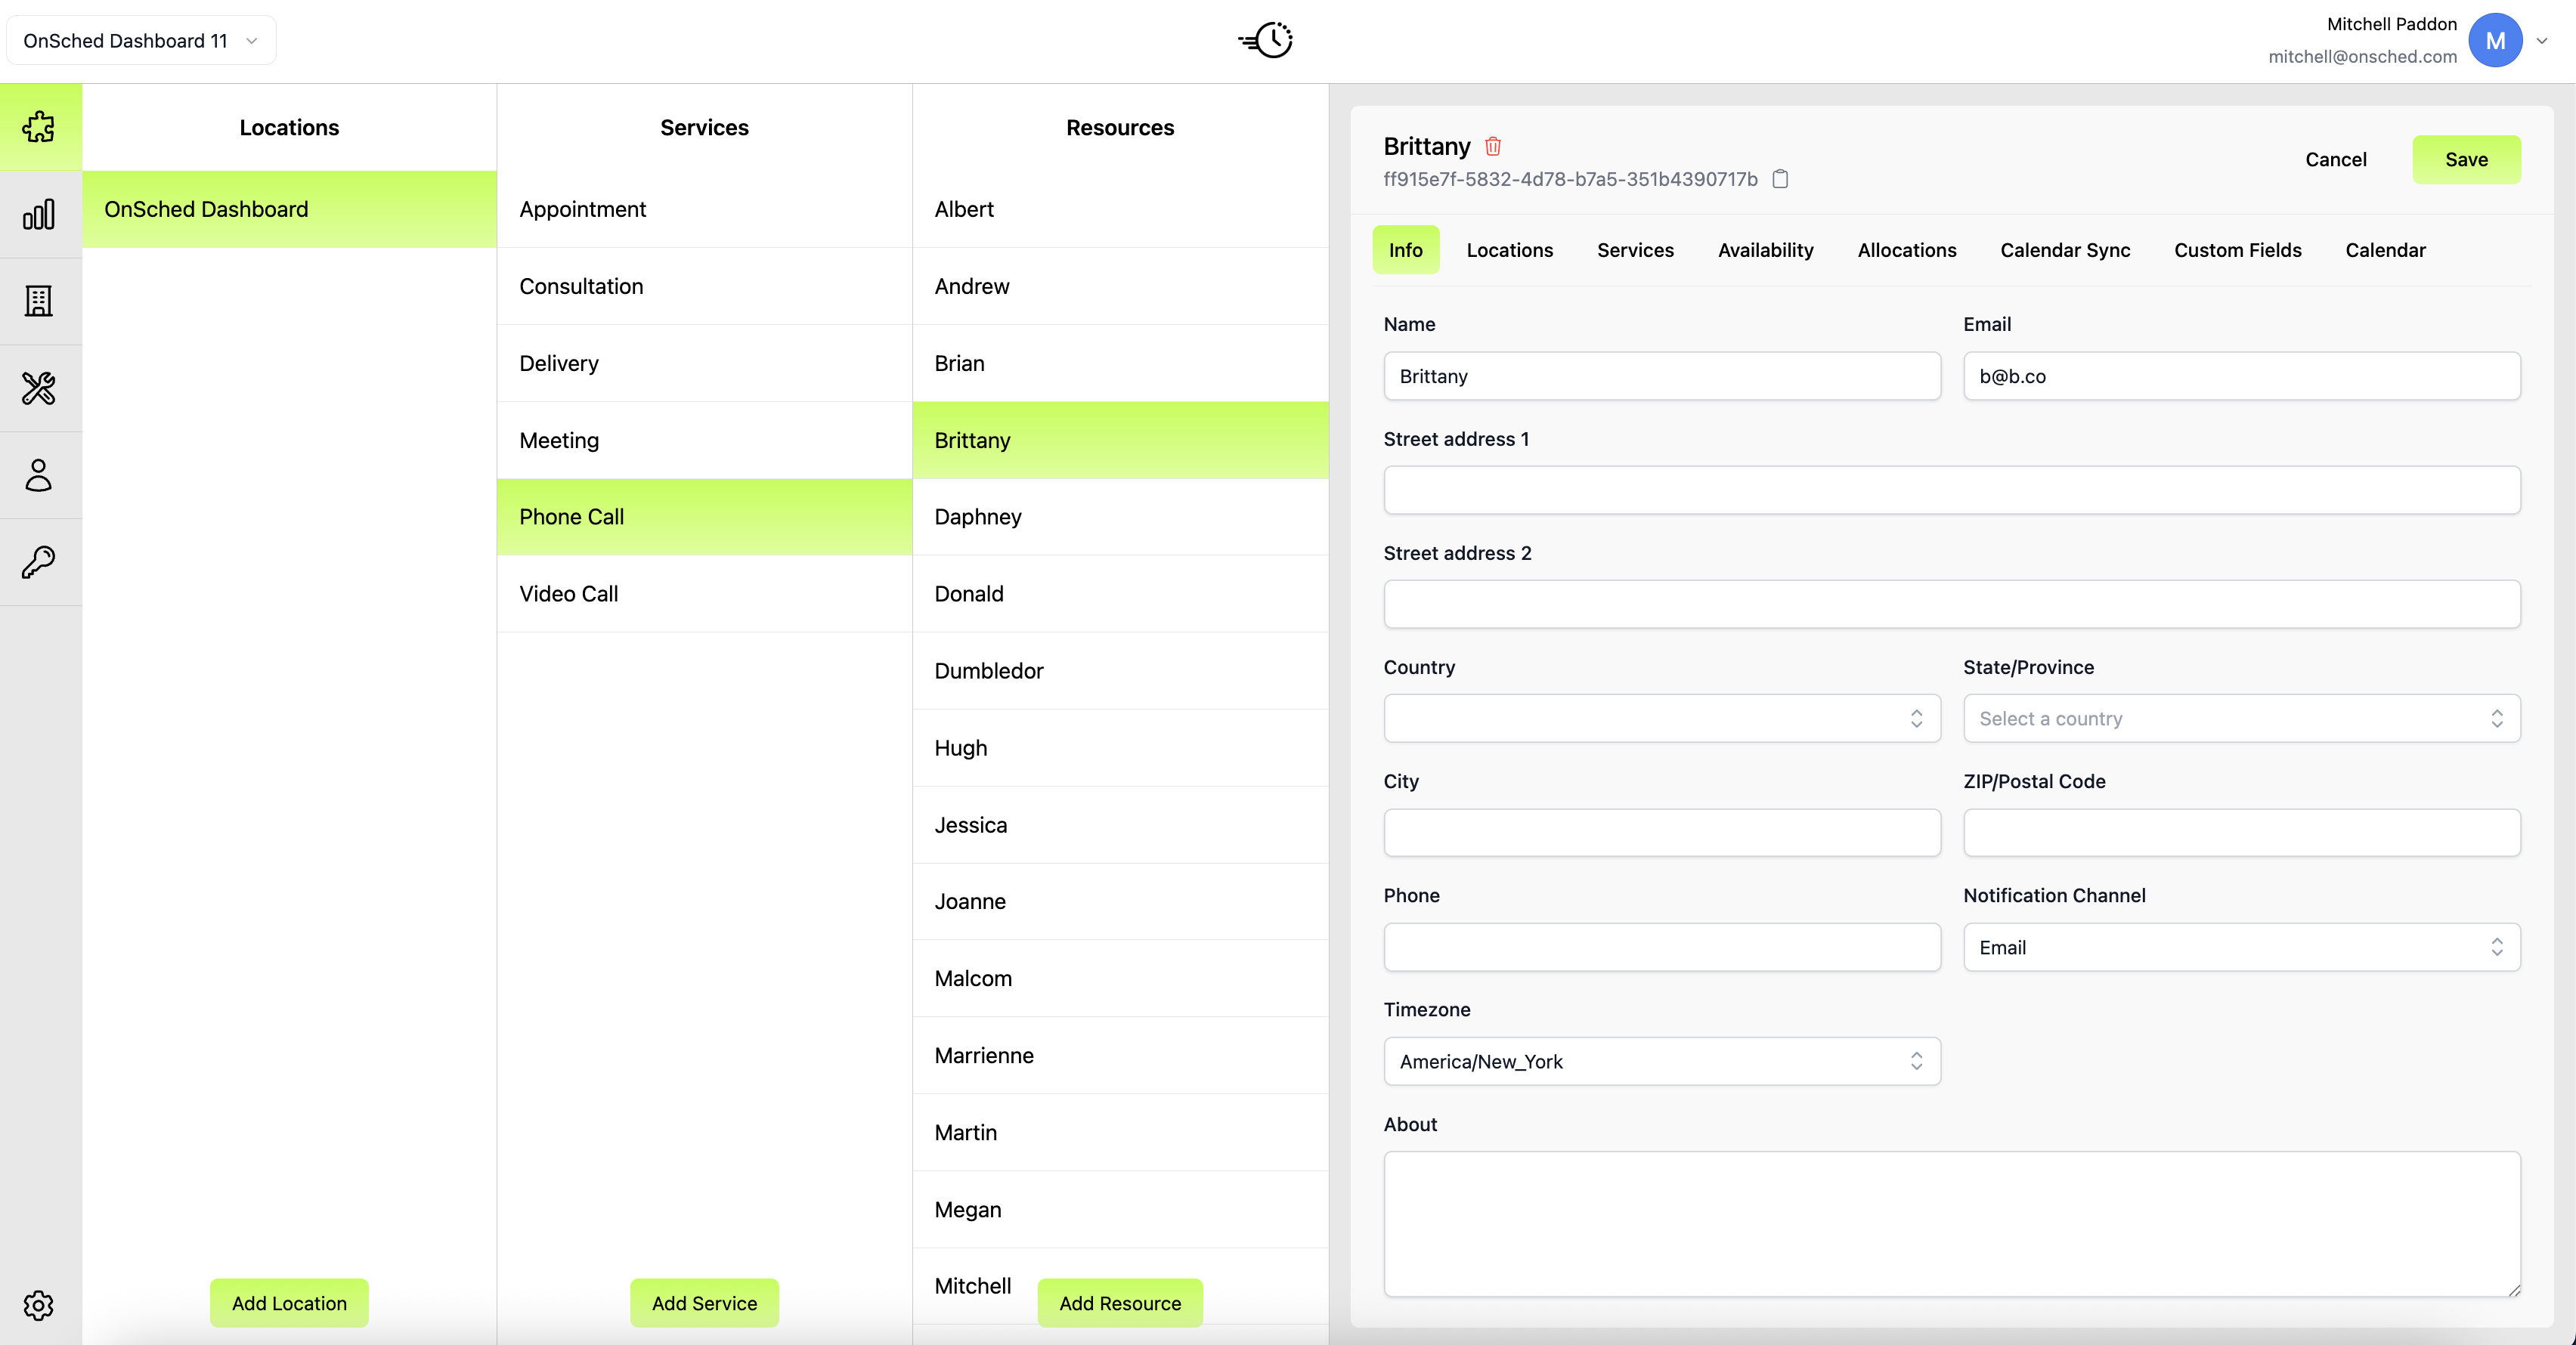Open the Notification Channel Email dropdown
Image resolution: width=2576 pixels, height=1345 pixels.
click(2240, 947)
